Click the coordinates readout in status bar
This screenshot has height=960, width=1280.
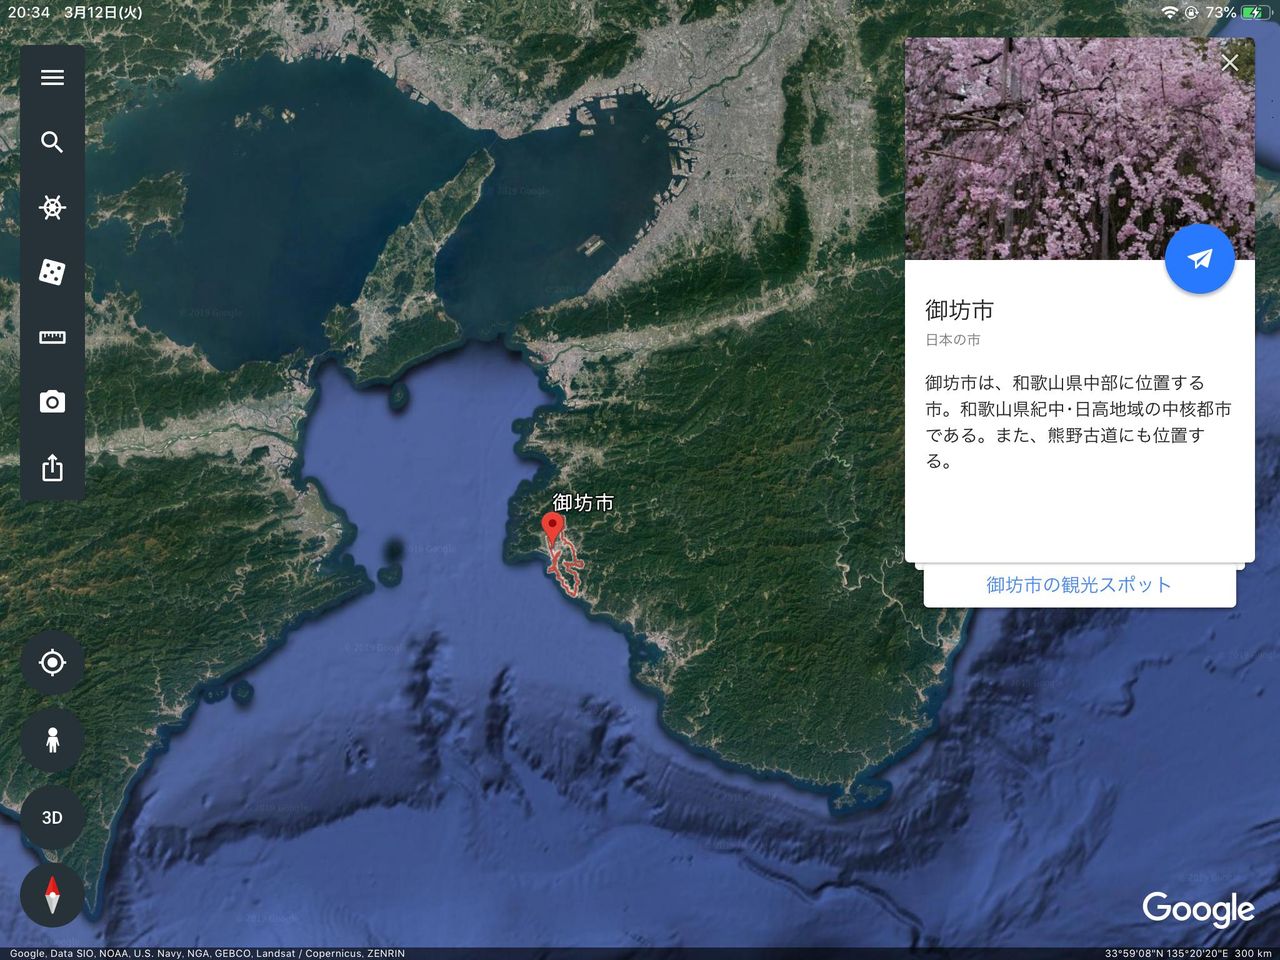click(x=1167, y=953)
